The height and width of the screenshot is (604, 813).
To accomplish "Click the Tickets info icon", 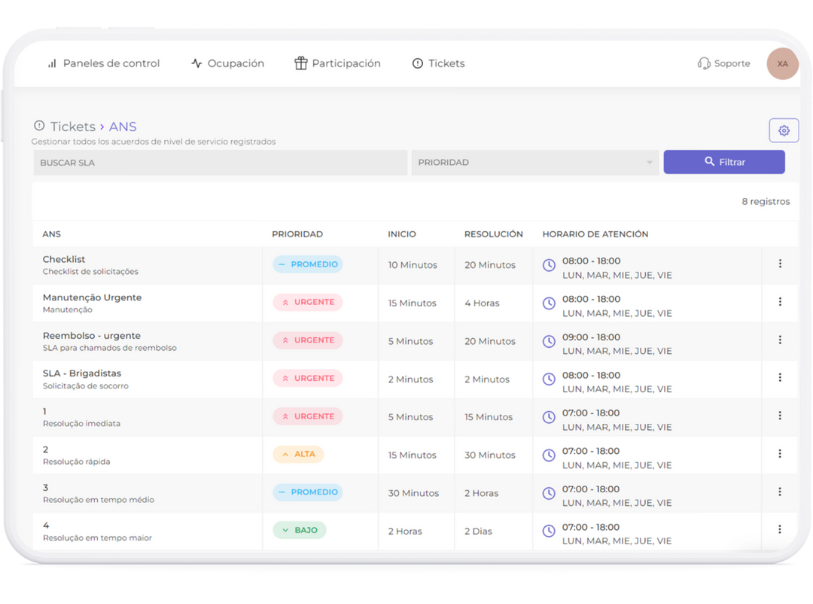I will point(418,63).
